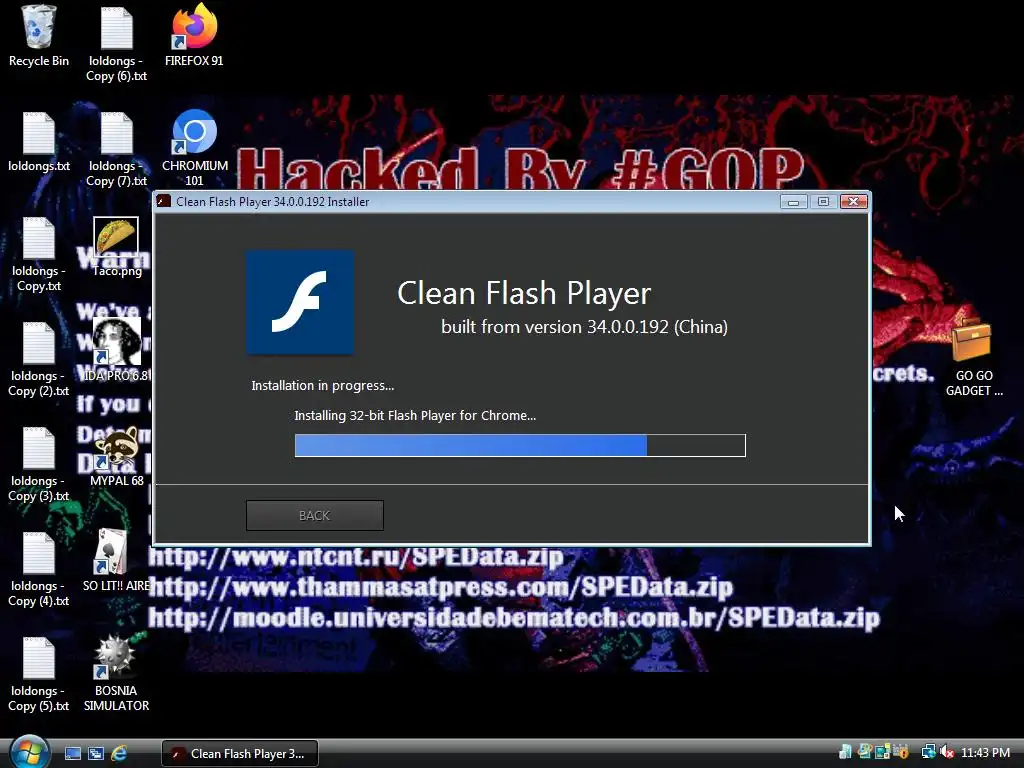1024x768 pixels.
Task: Click the 'Clean Flash Player' heading text
Action: 524,293
